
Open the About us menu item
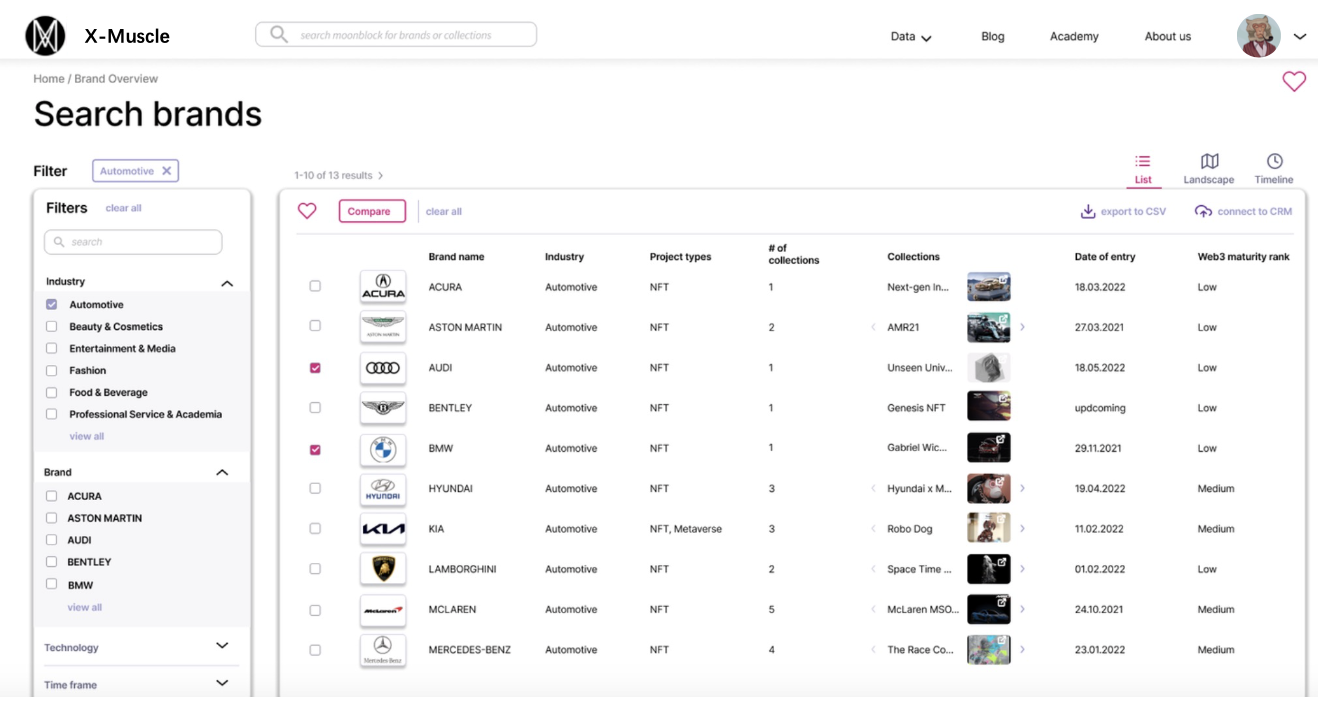[1168, 36]
